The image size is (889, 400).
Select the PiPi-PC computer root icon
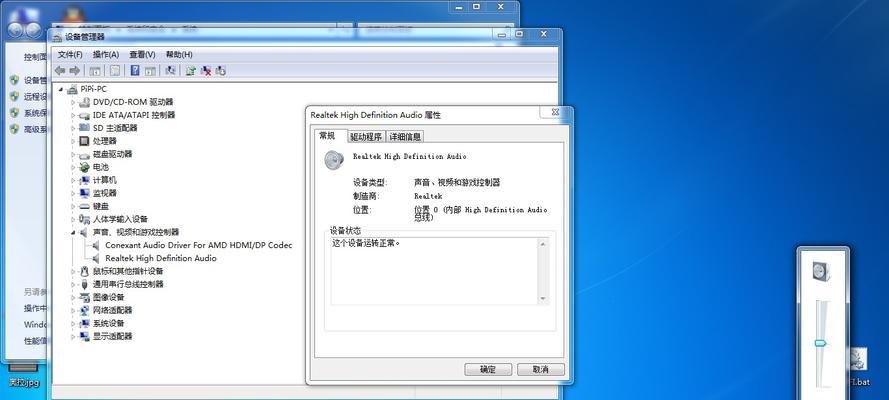click(71, 90)
